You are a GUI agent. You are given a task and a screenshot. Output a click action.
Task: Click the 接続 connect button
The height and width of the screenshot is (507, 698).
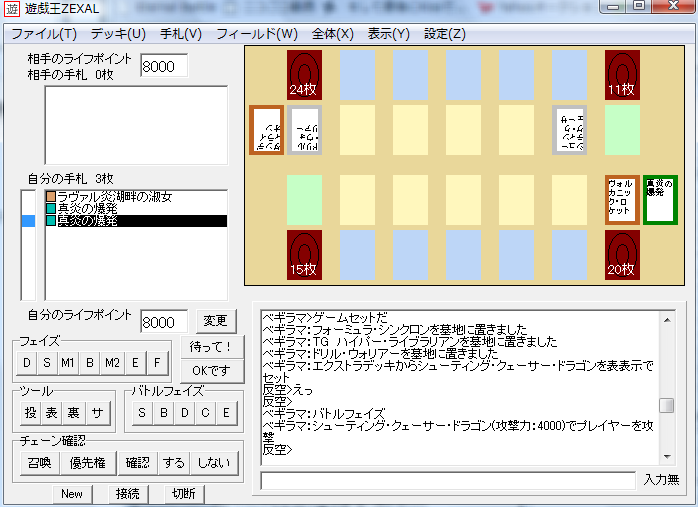128,494
